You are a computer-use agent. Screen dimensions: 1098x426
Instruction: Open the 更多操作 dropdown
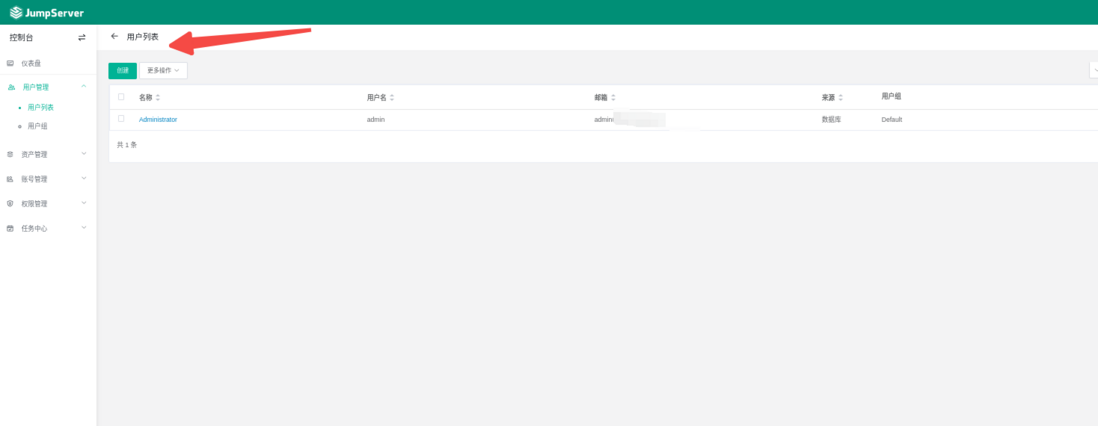pos(163,71)
